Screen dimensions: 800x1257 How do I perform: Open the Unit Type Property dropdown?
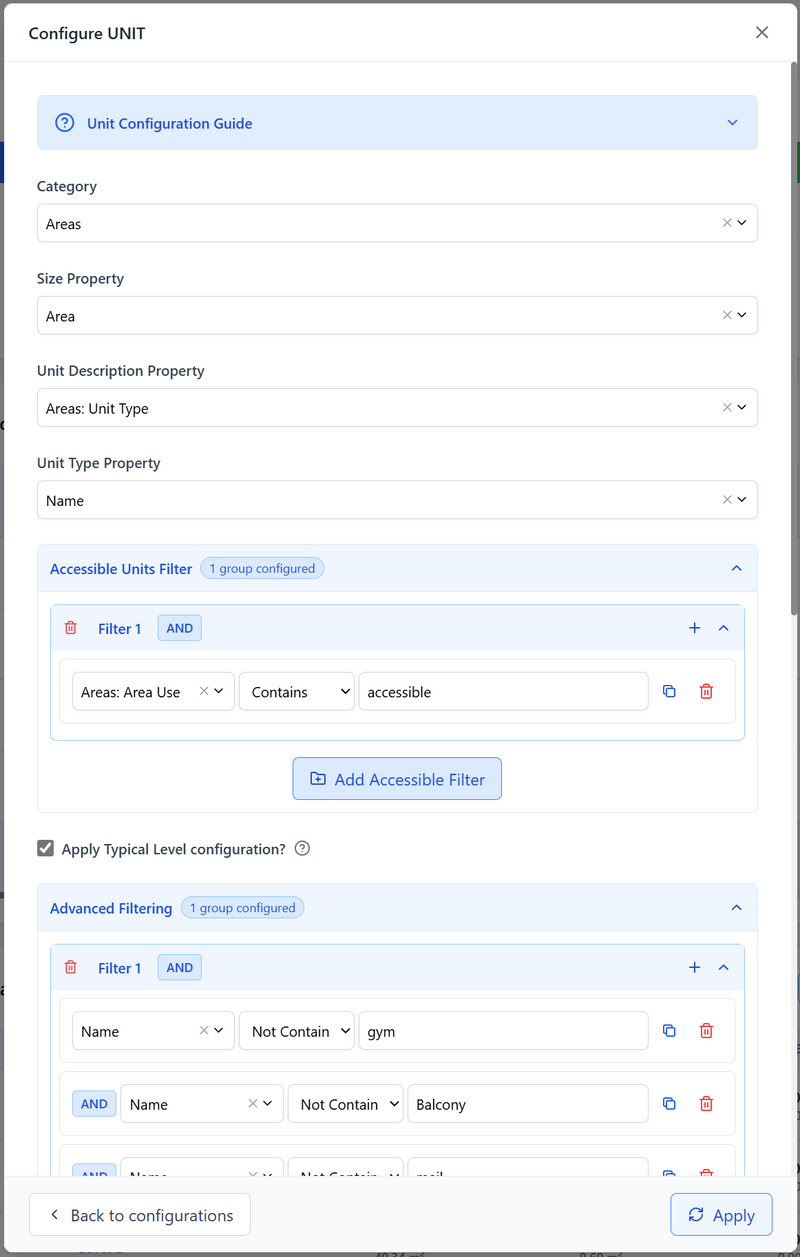(742, 499)
